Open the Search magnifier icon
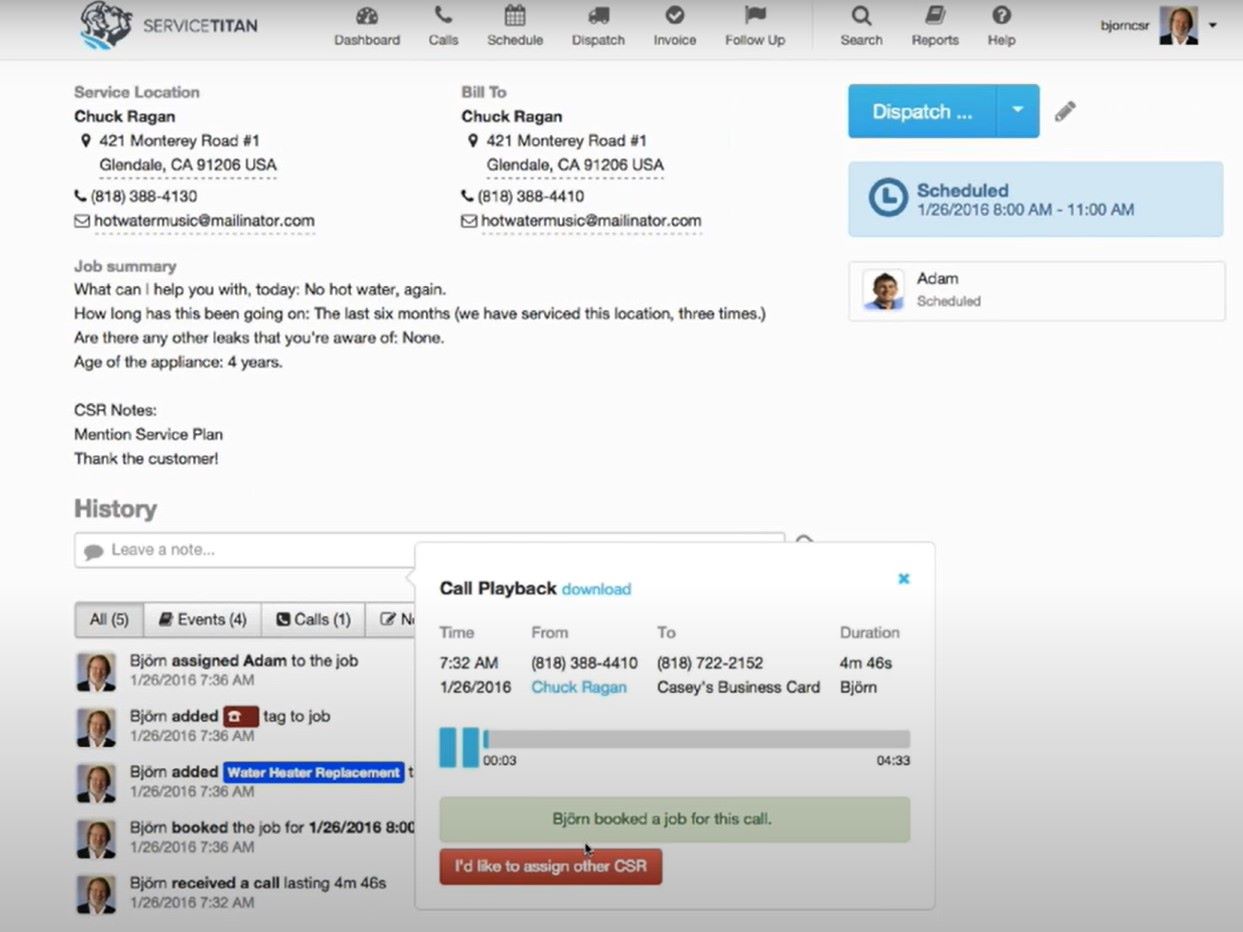The width and height of the screenshot is (1243, 932). [861, 16]
